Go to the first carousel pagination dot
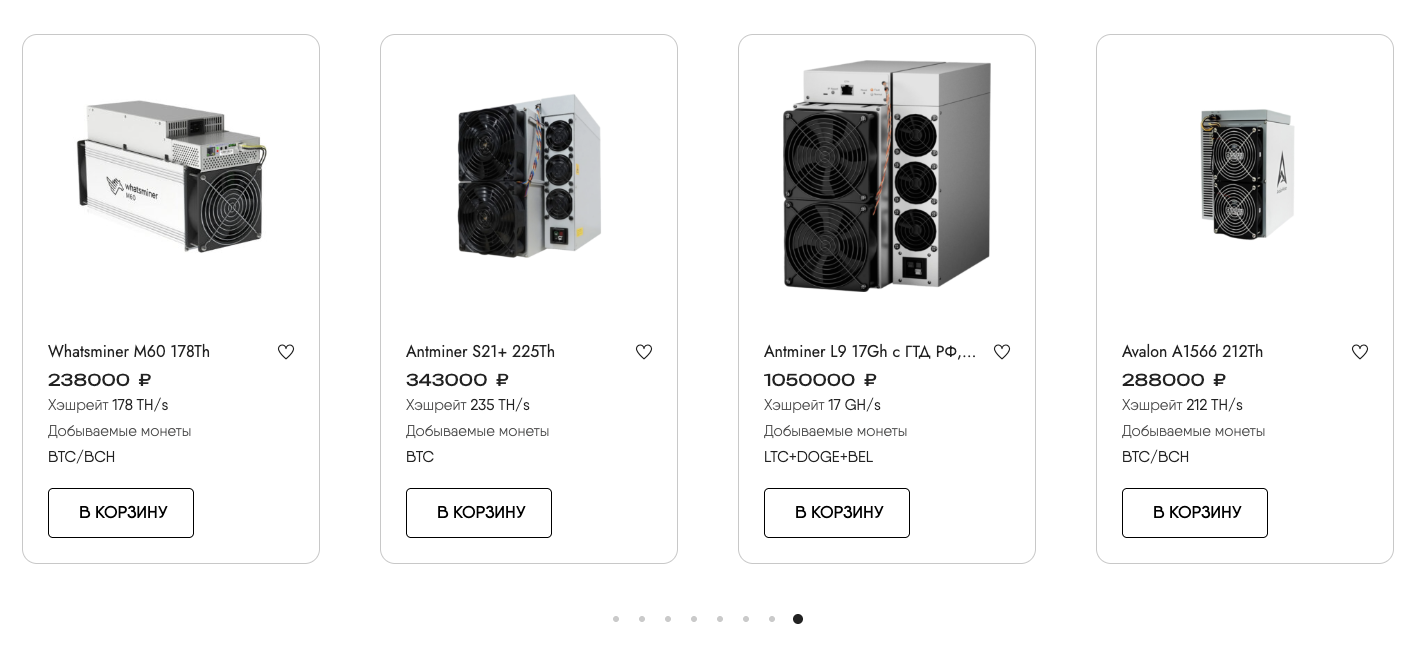The width and height of the screenshot is (1419, 661). [x=616, y=619]
